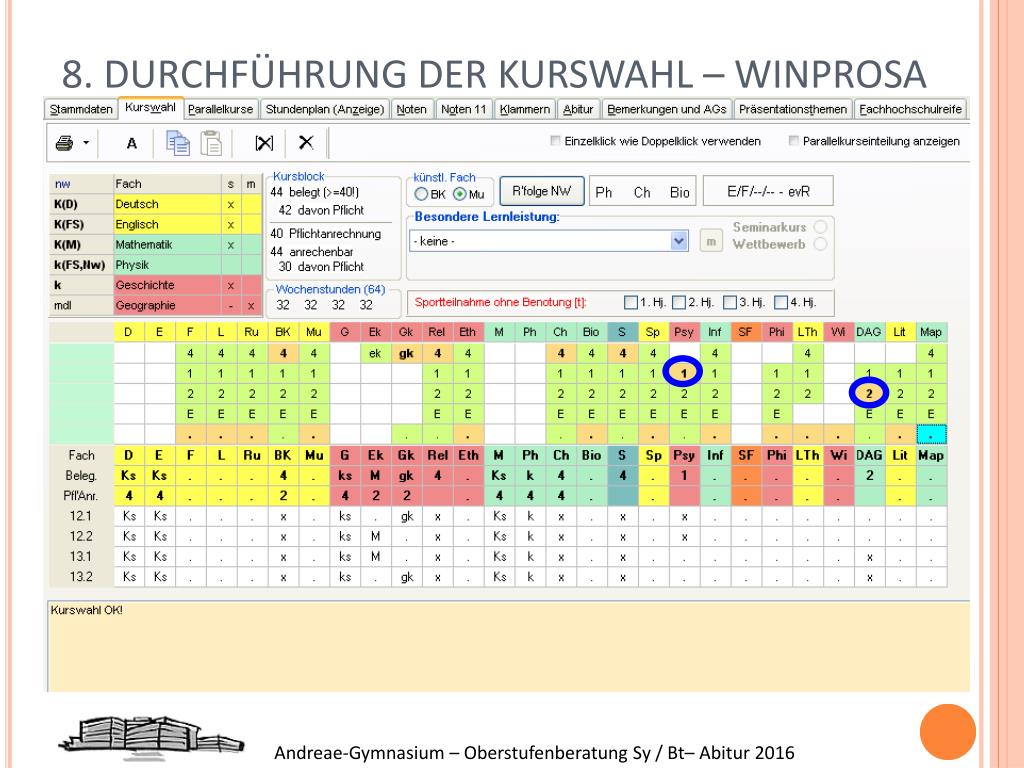Open the Klammern tab
1024x768 pixels.
coord(524,109)
